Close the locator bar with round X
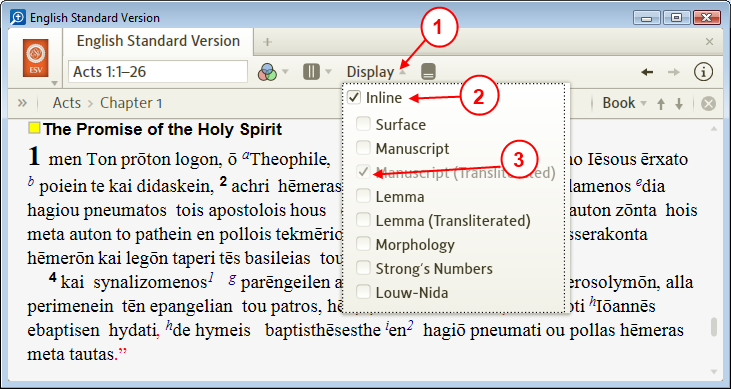Image resolution: width=731 pixels, height=389 pixels. point(708,104)
